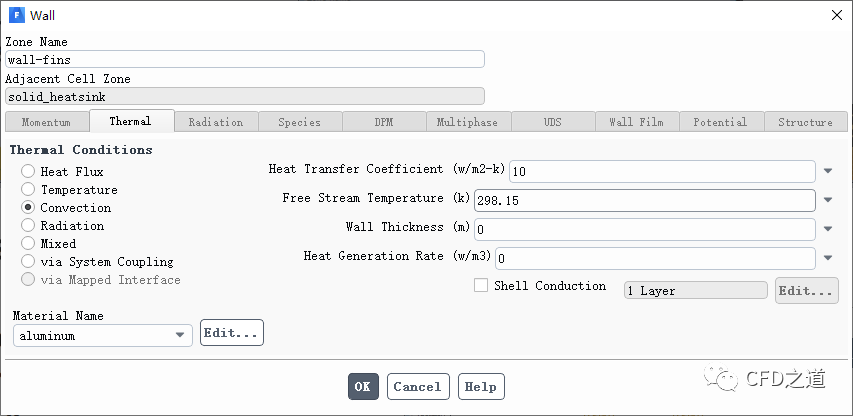Switch to the Momentum tab

(46, 122)
